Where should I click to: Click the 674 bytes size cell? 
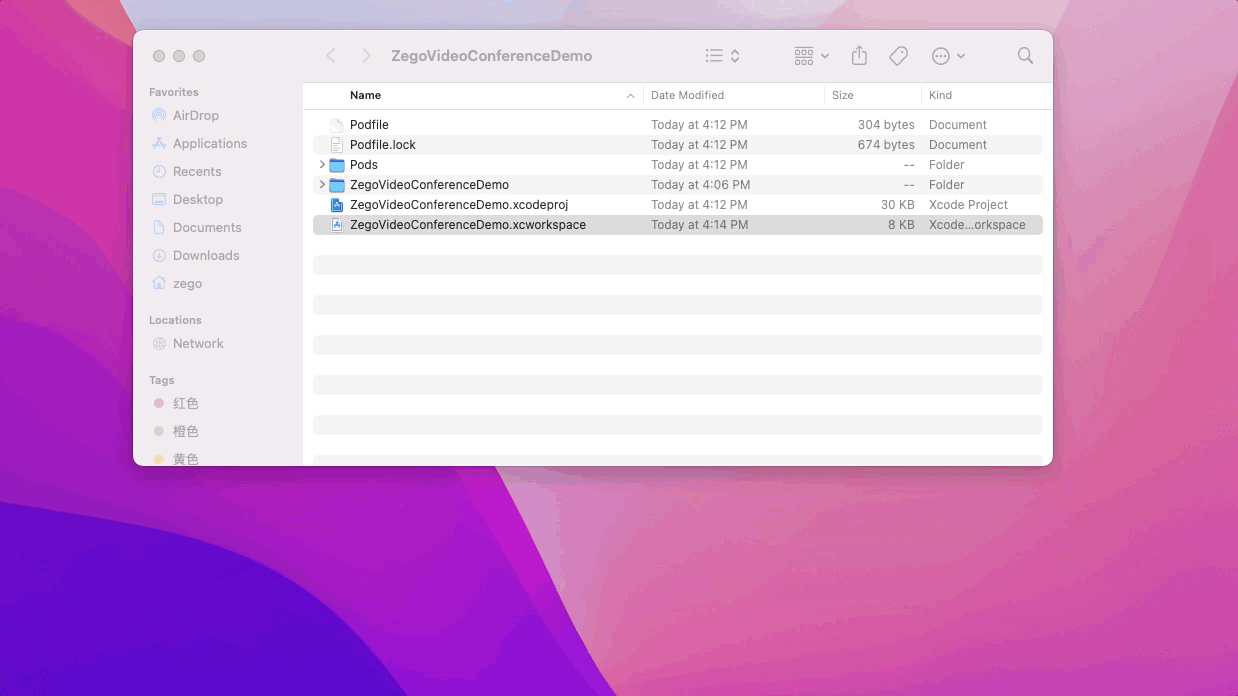coord(886,145)
